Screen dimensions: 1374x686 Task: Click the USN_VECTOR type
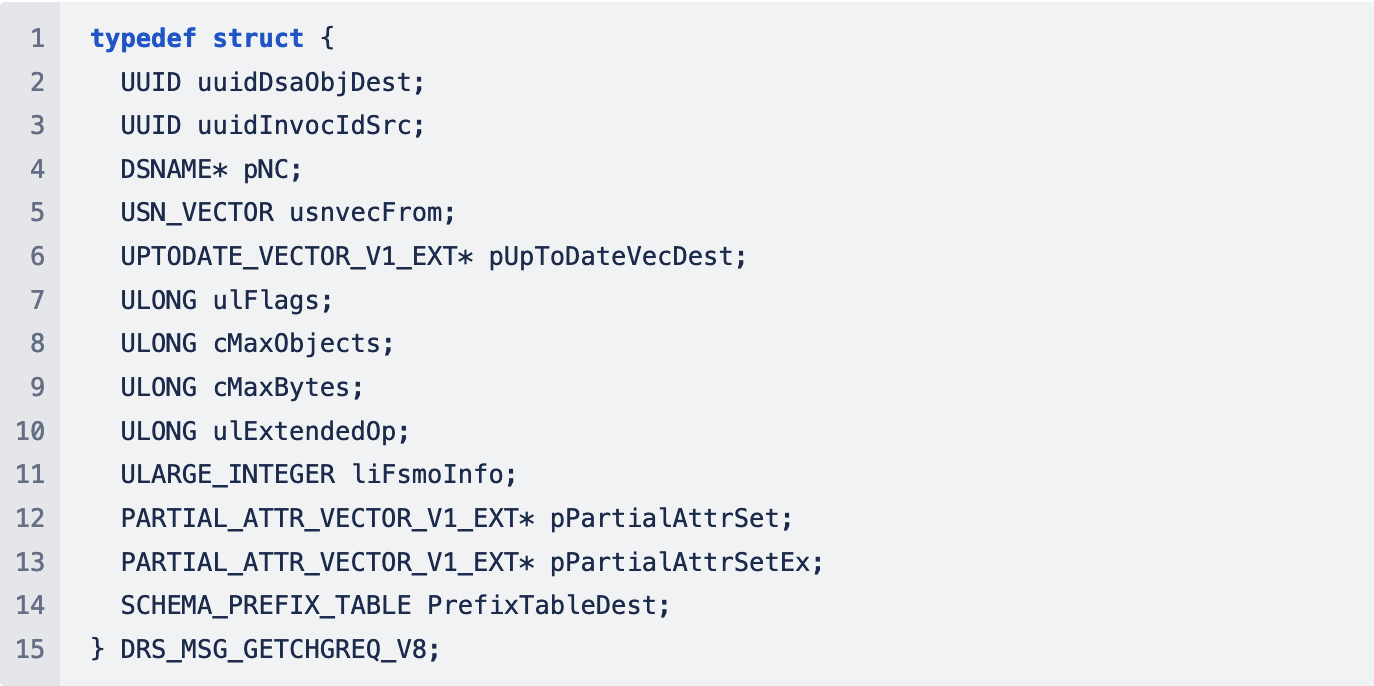(x=197, y=213)
